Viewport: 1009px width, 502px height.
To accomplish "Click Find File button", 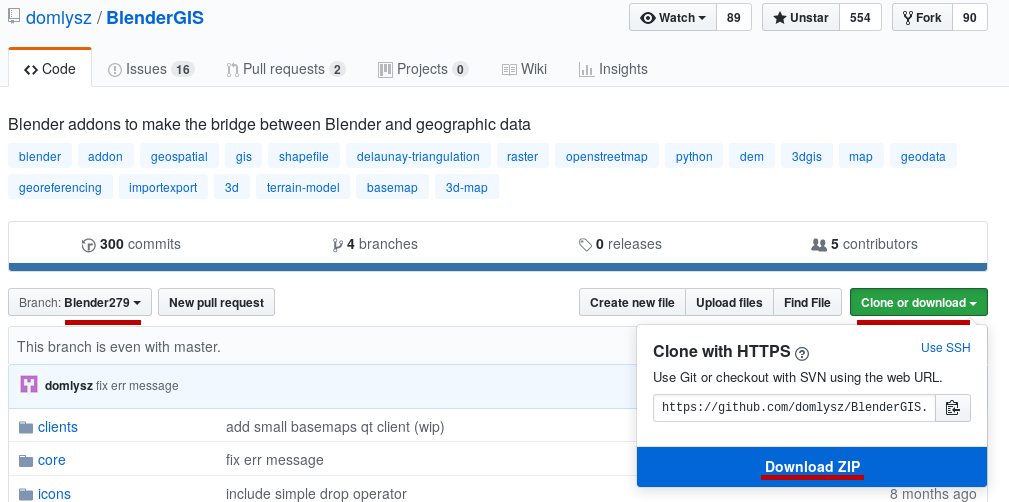I will (807, 302).
